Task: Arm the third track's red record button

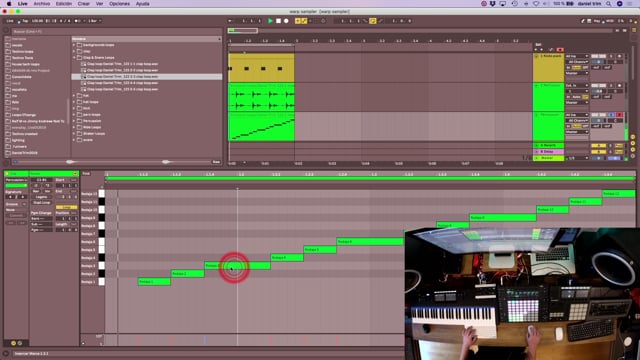Action: (x=620, y=115)
